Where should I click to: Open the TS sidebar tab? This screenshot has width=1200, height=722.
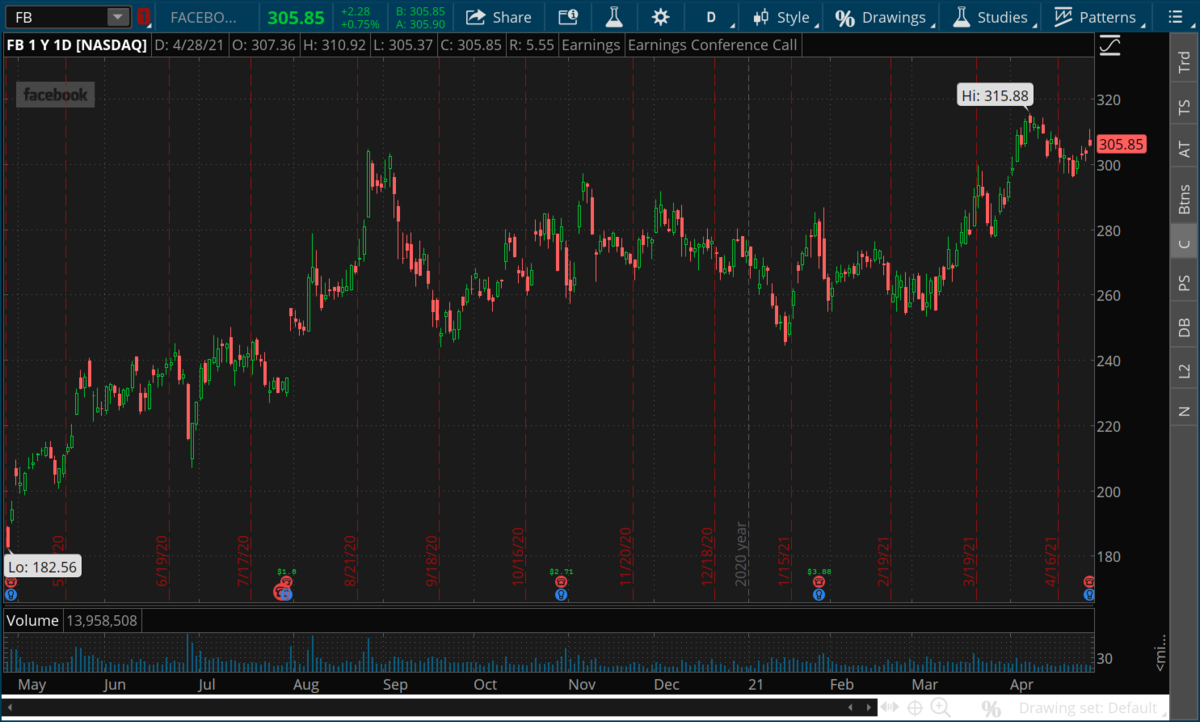click(1184, 107)
